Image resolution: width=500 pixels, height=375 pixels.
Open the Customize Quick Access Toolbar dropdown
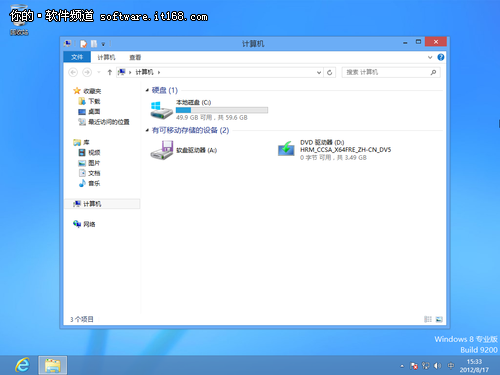103,44
